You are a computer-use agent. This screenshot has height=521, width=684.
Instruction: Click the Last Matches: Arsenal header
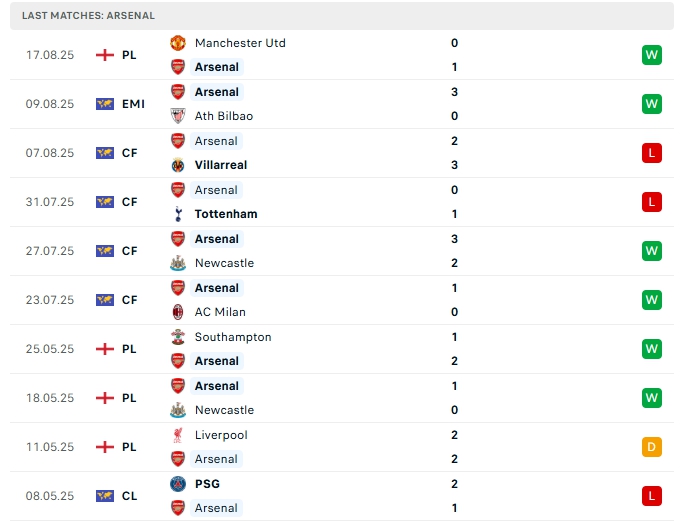(89, 16)
